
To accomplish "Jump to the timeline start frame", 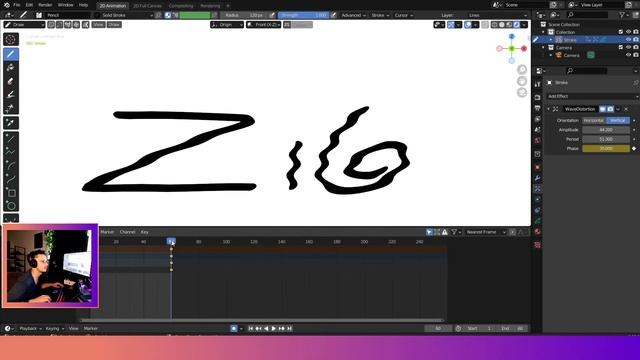I will 251,328.
